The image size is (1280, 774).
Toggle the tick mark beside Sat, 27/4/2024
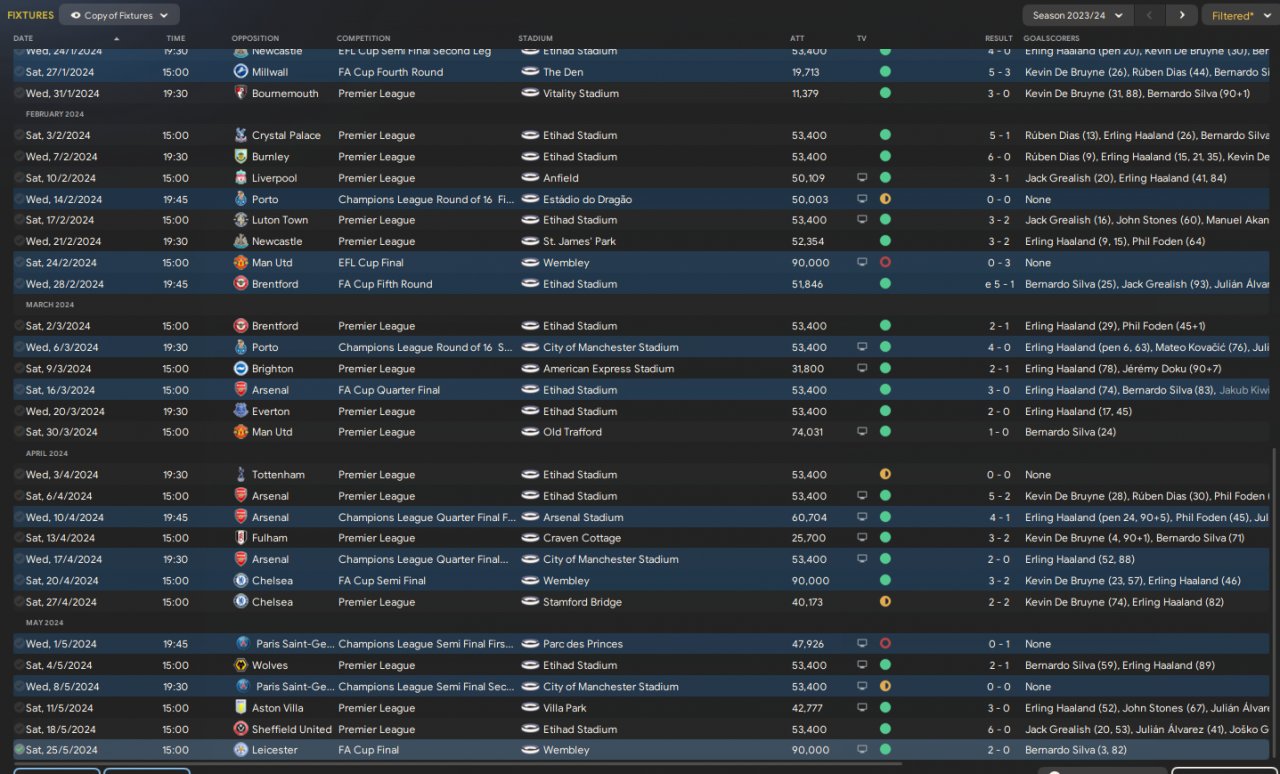19,602
